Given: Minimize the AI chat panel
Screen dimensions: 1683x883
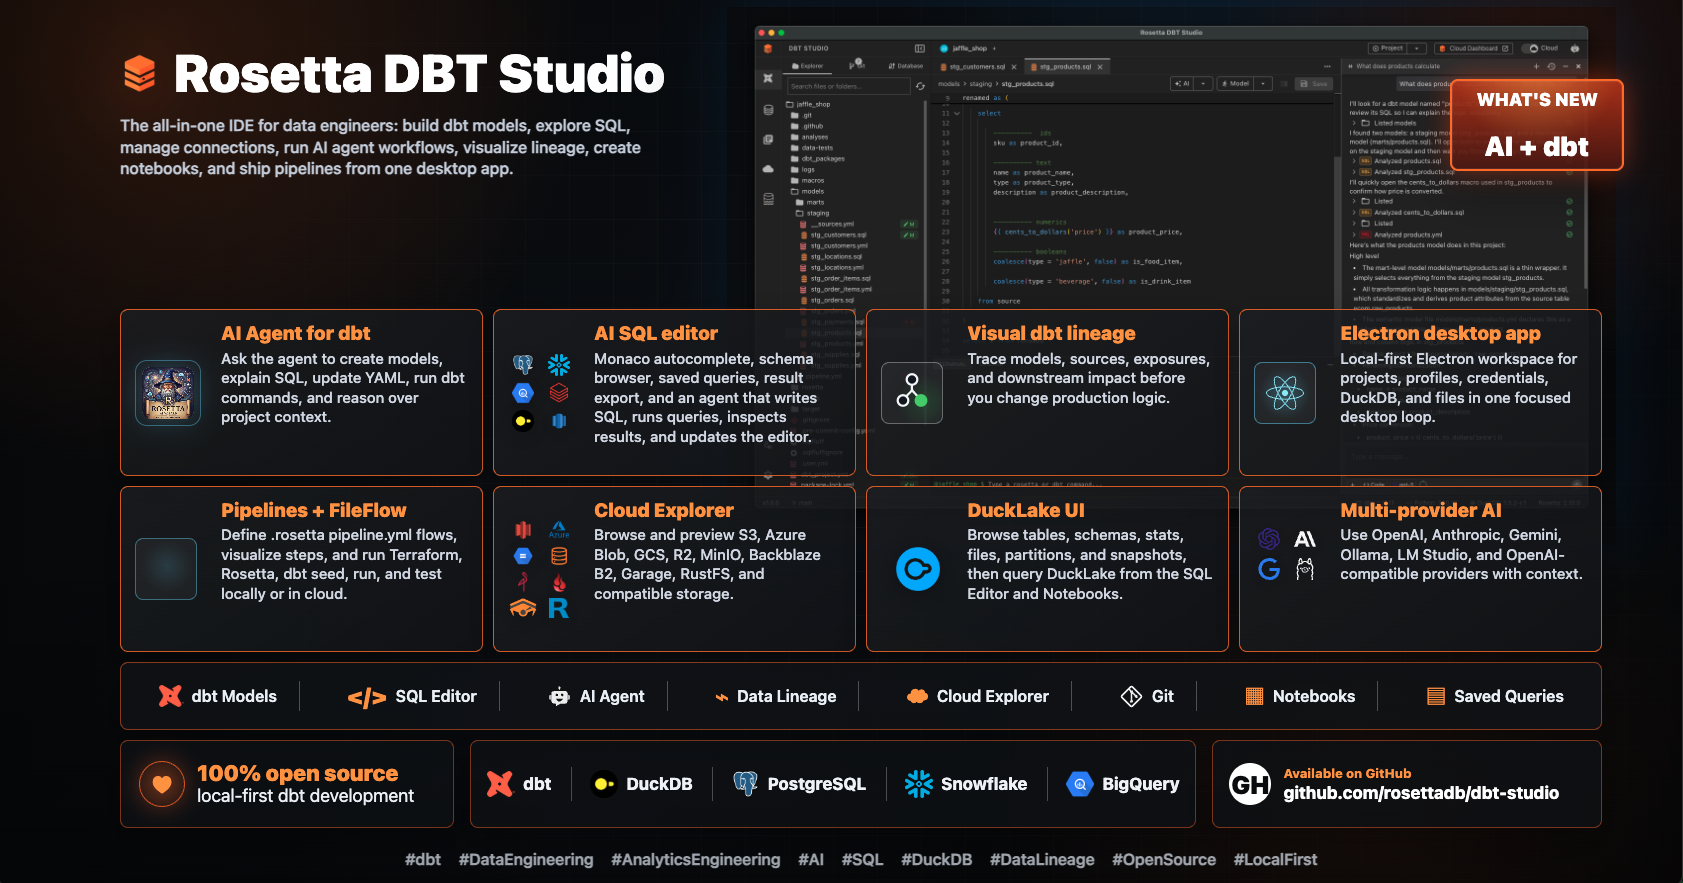Looking at the screenshot, I should pos(1565,66).
